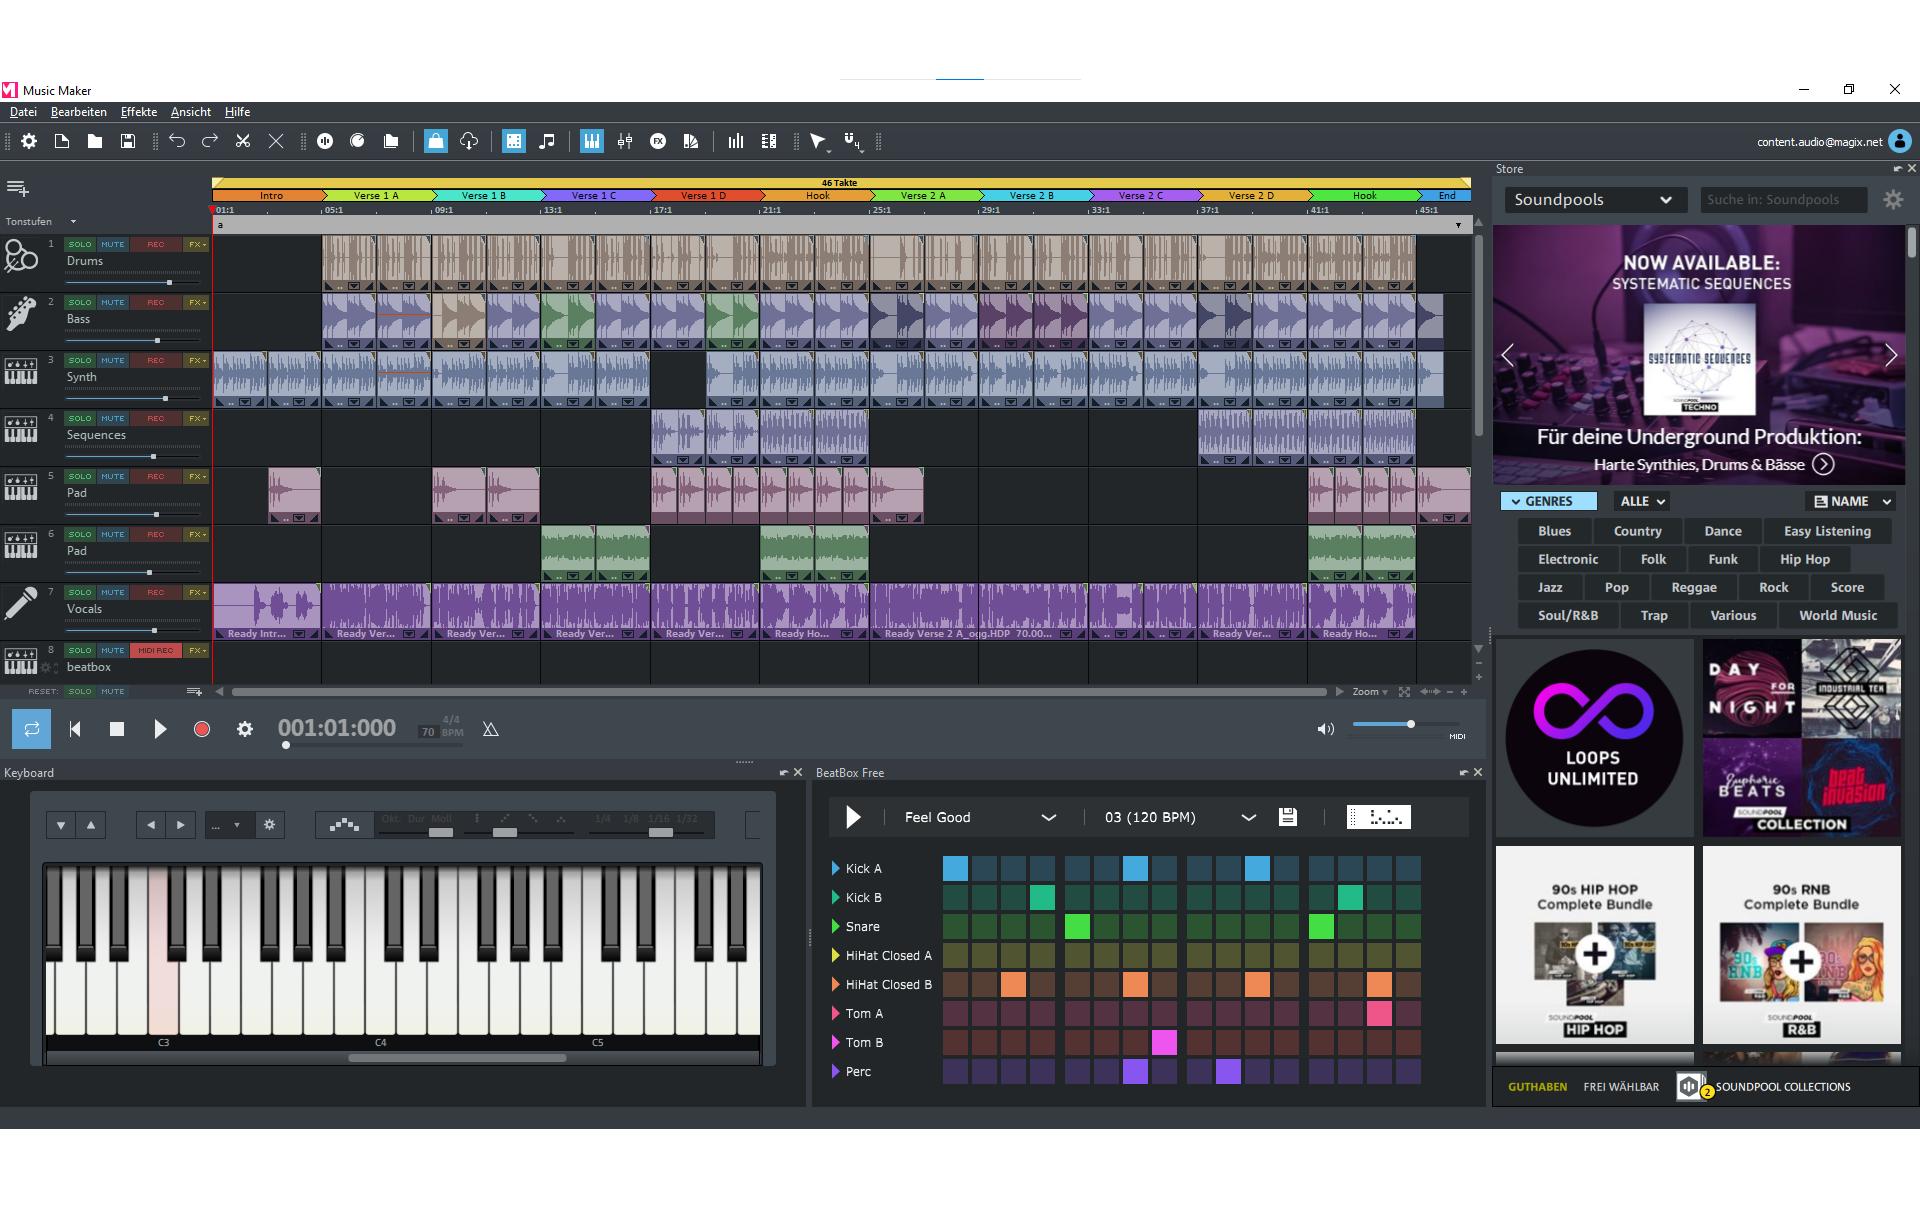Arm REC on the Synth track
The image size is (1920, 1208).
156,360
